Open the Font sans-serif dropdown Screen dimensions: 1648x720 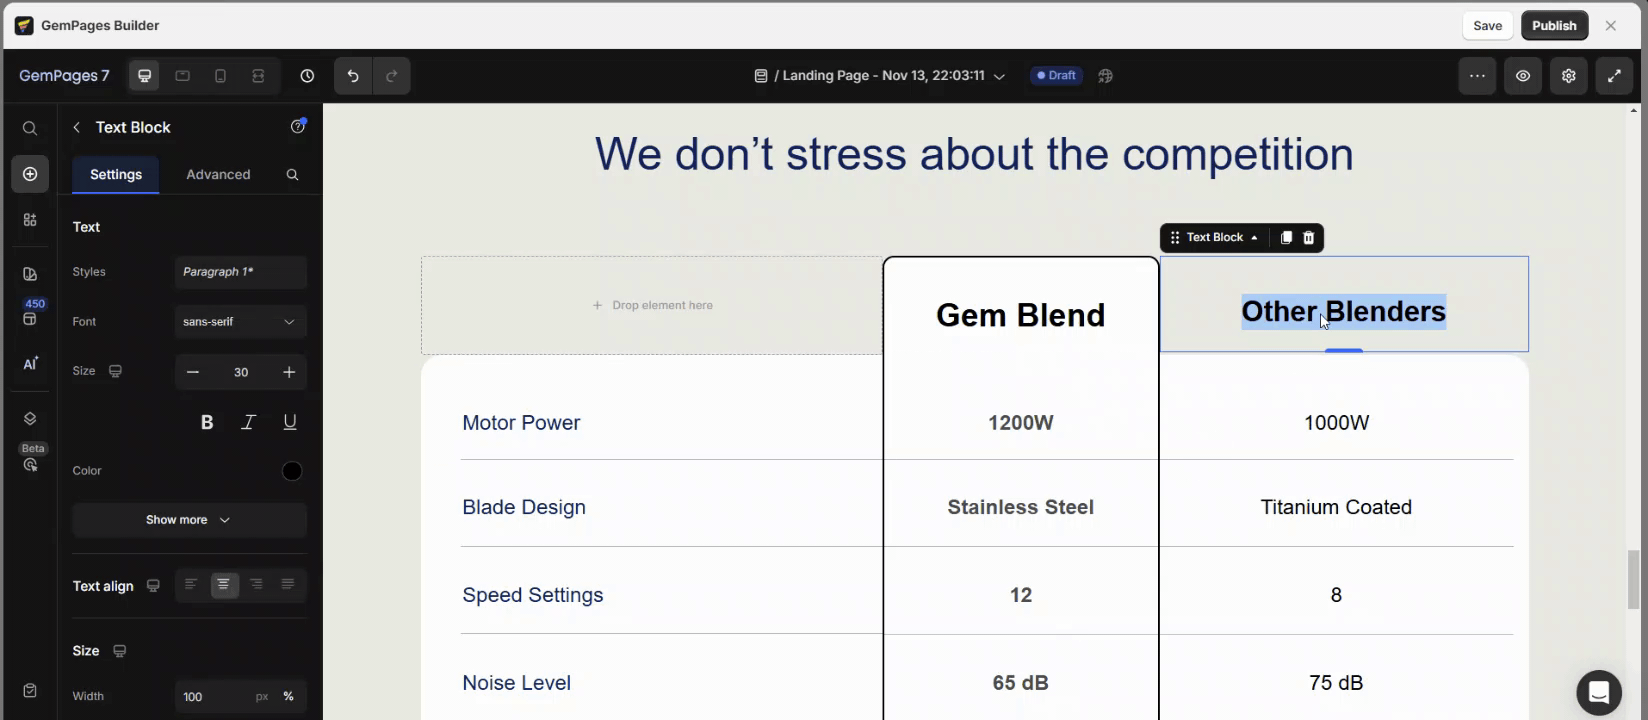(x=240, y=322)
